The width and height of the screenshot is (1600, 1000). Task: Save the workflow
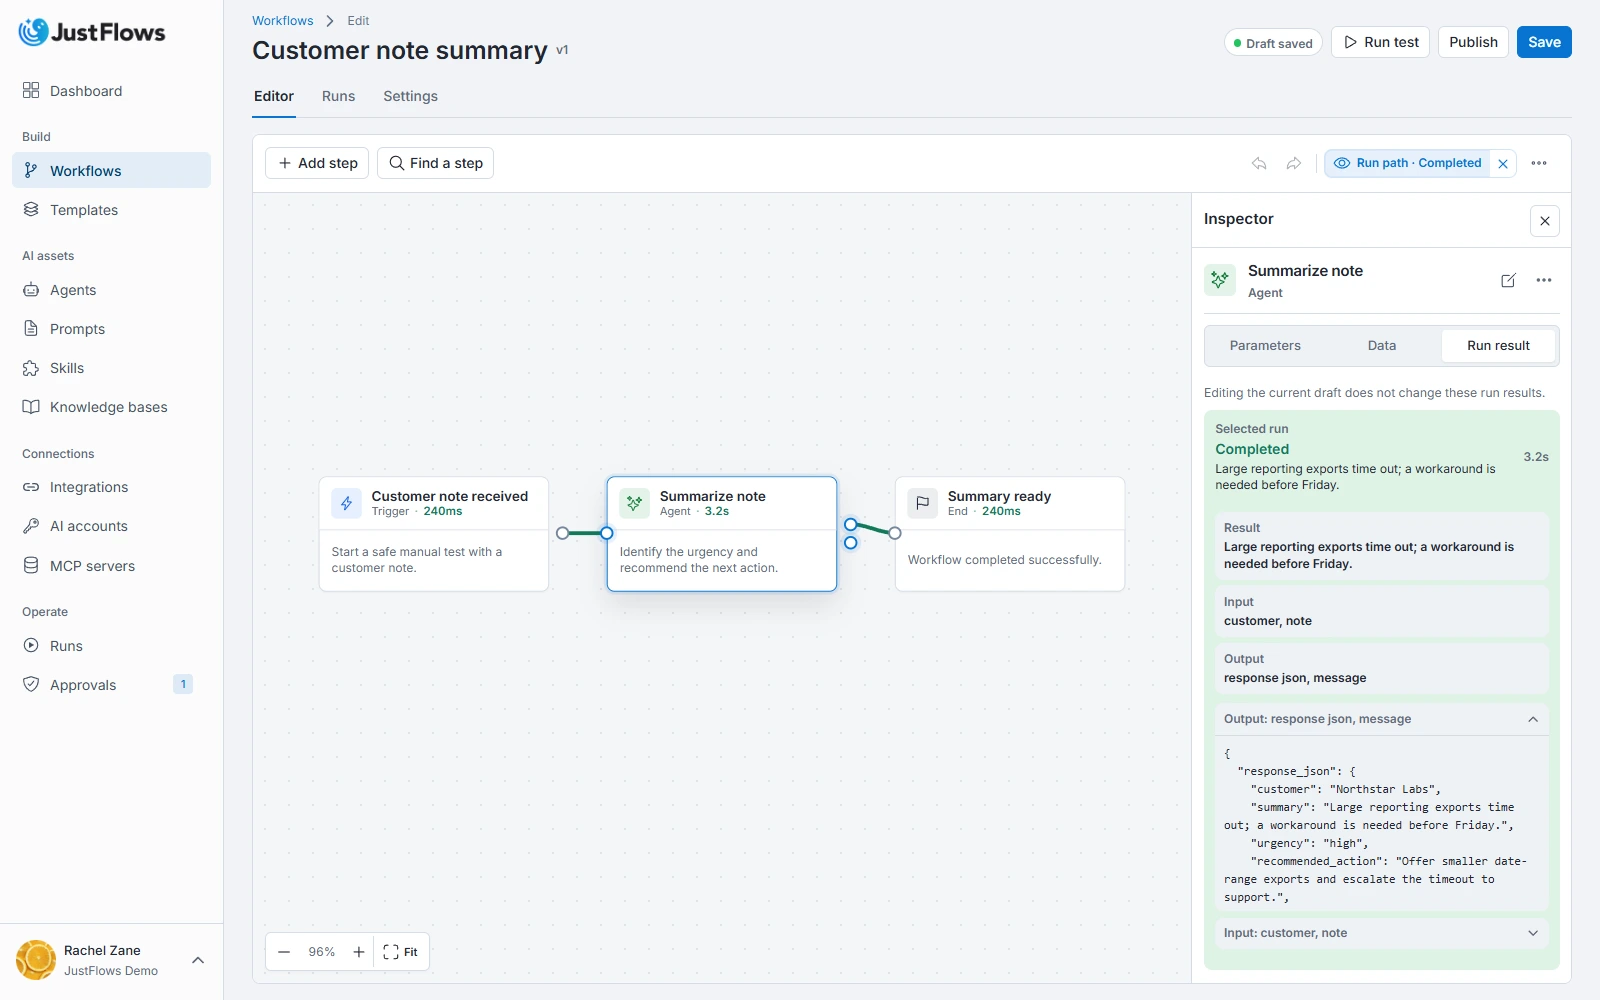click(1544, 42)
